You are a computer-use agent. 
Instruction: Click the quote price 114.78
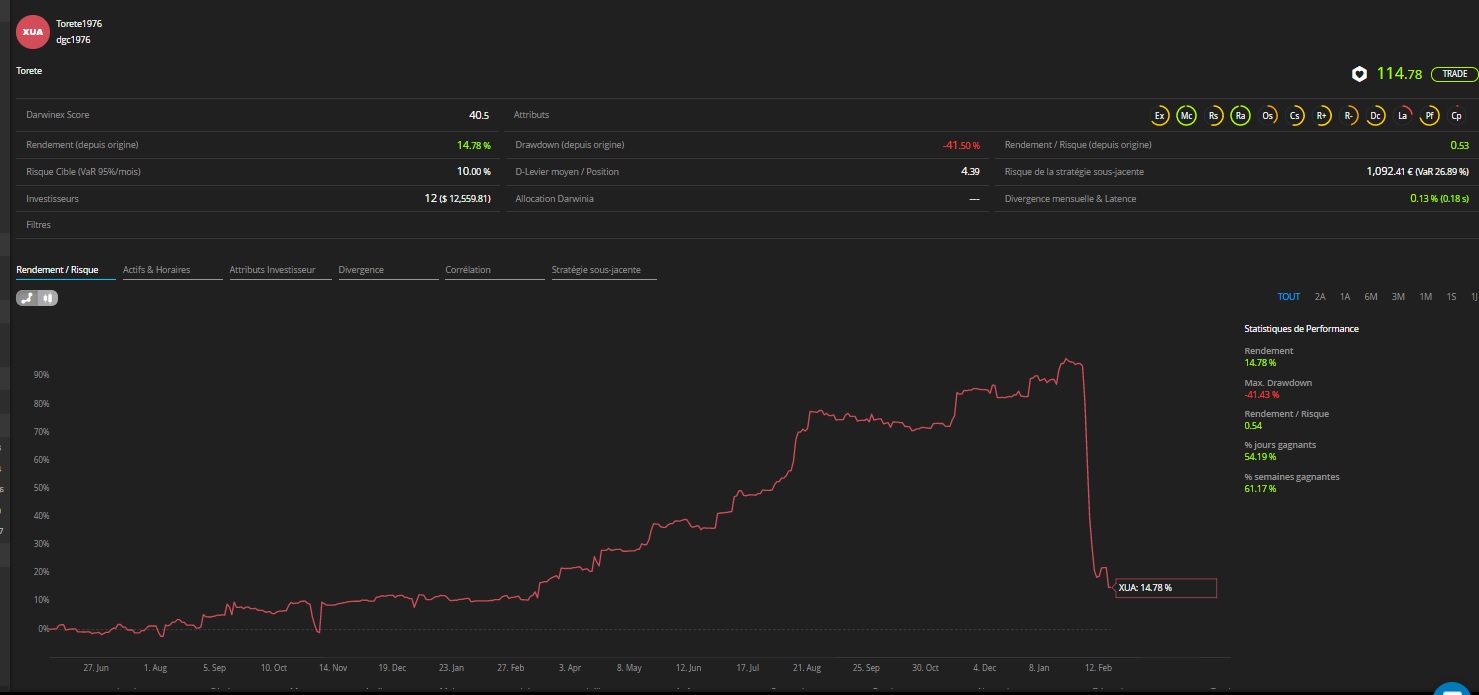tap(1399, 73)
